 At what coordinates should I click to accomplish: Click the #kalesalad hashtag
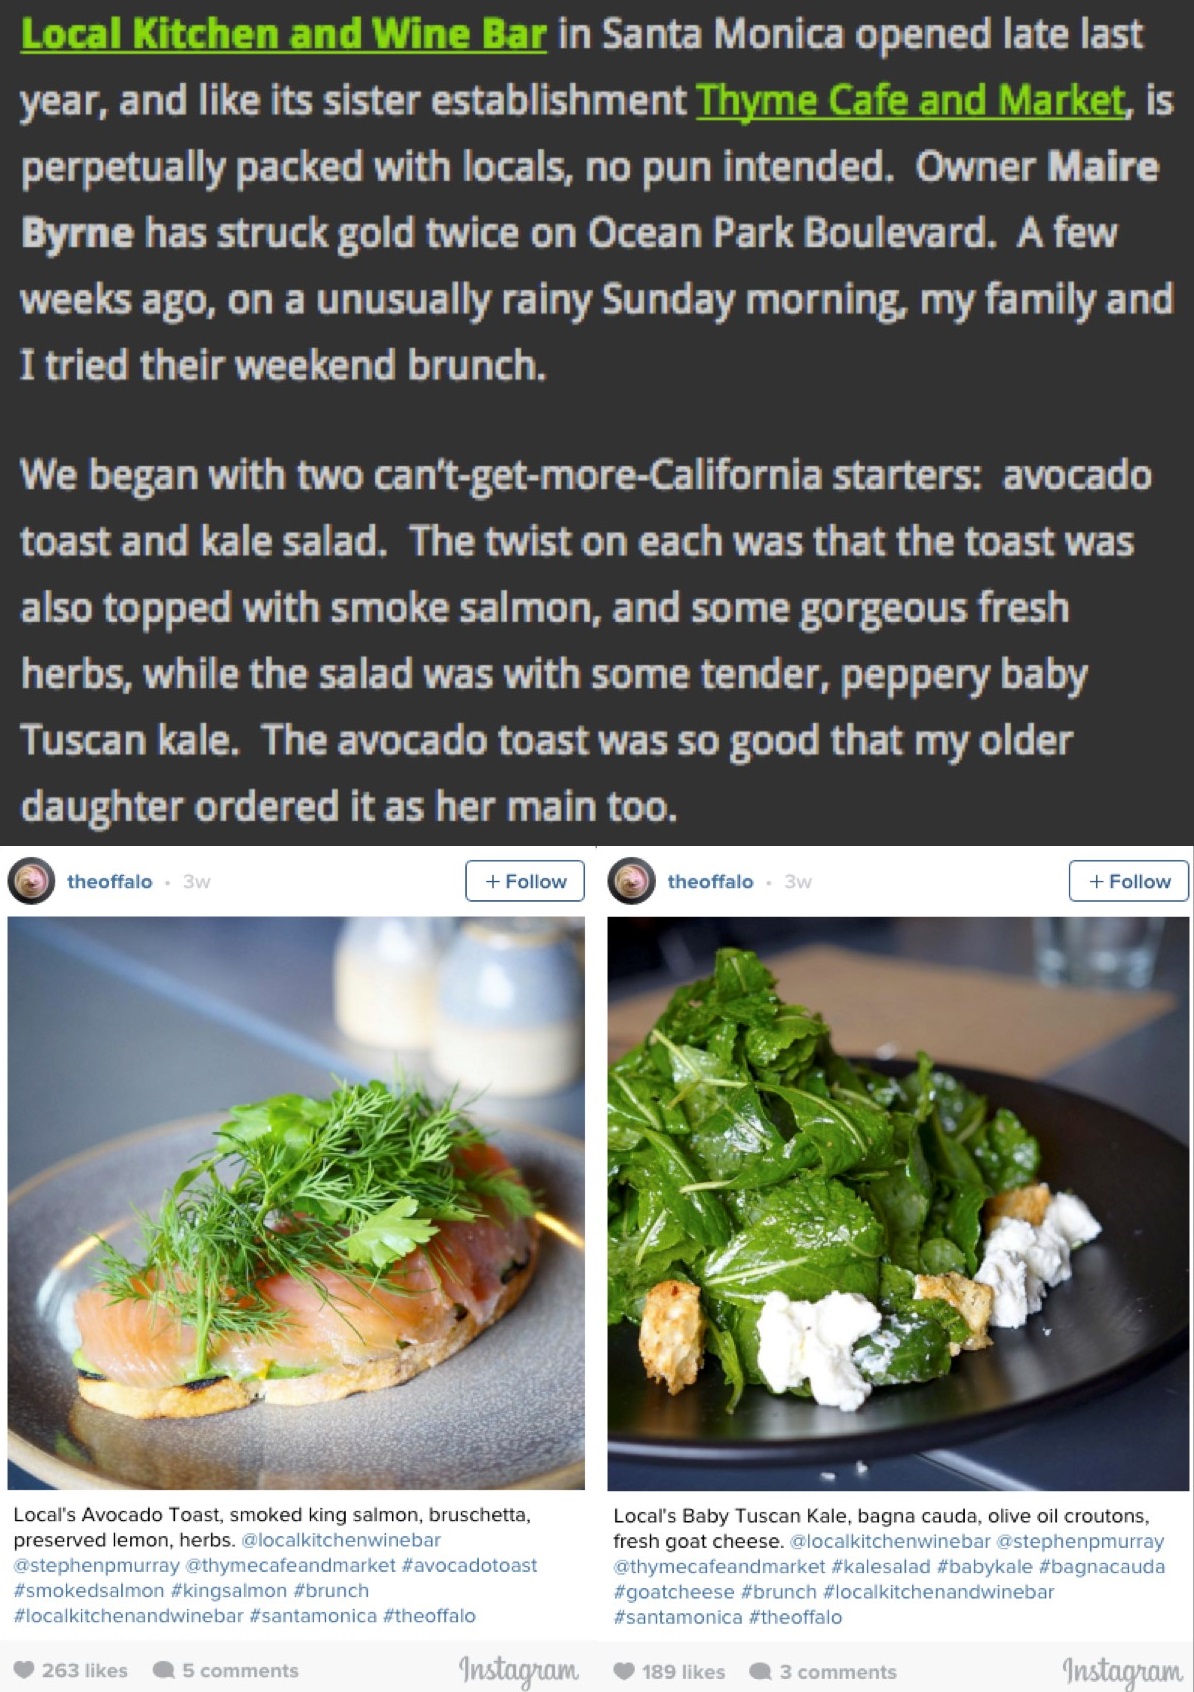tap(880, 1566)
